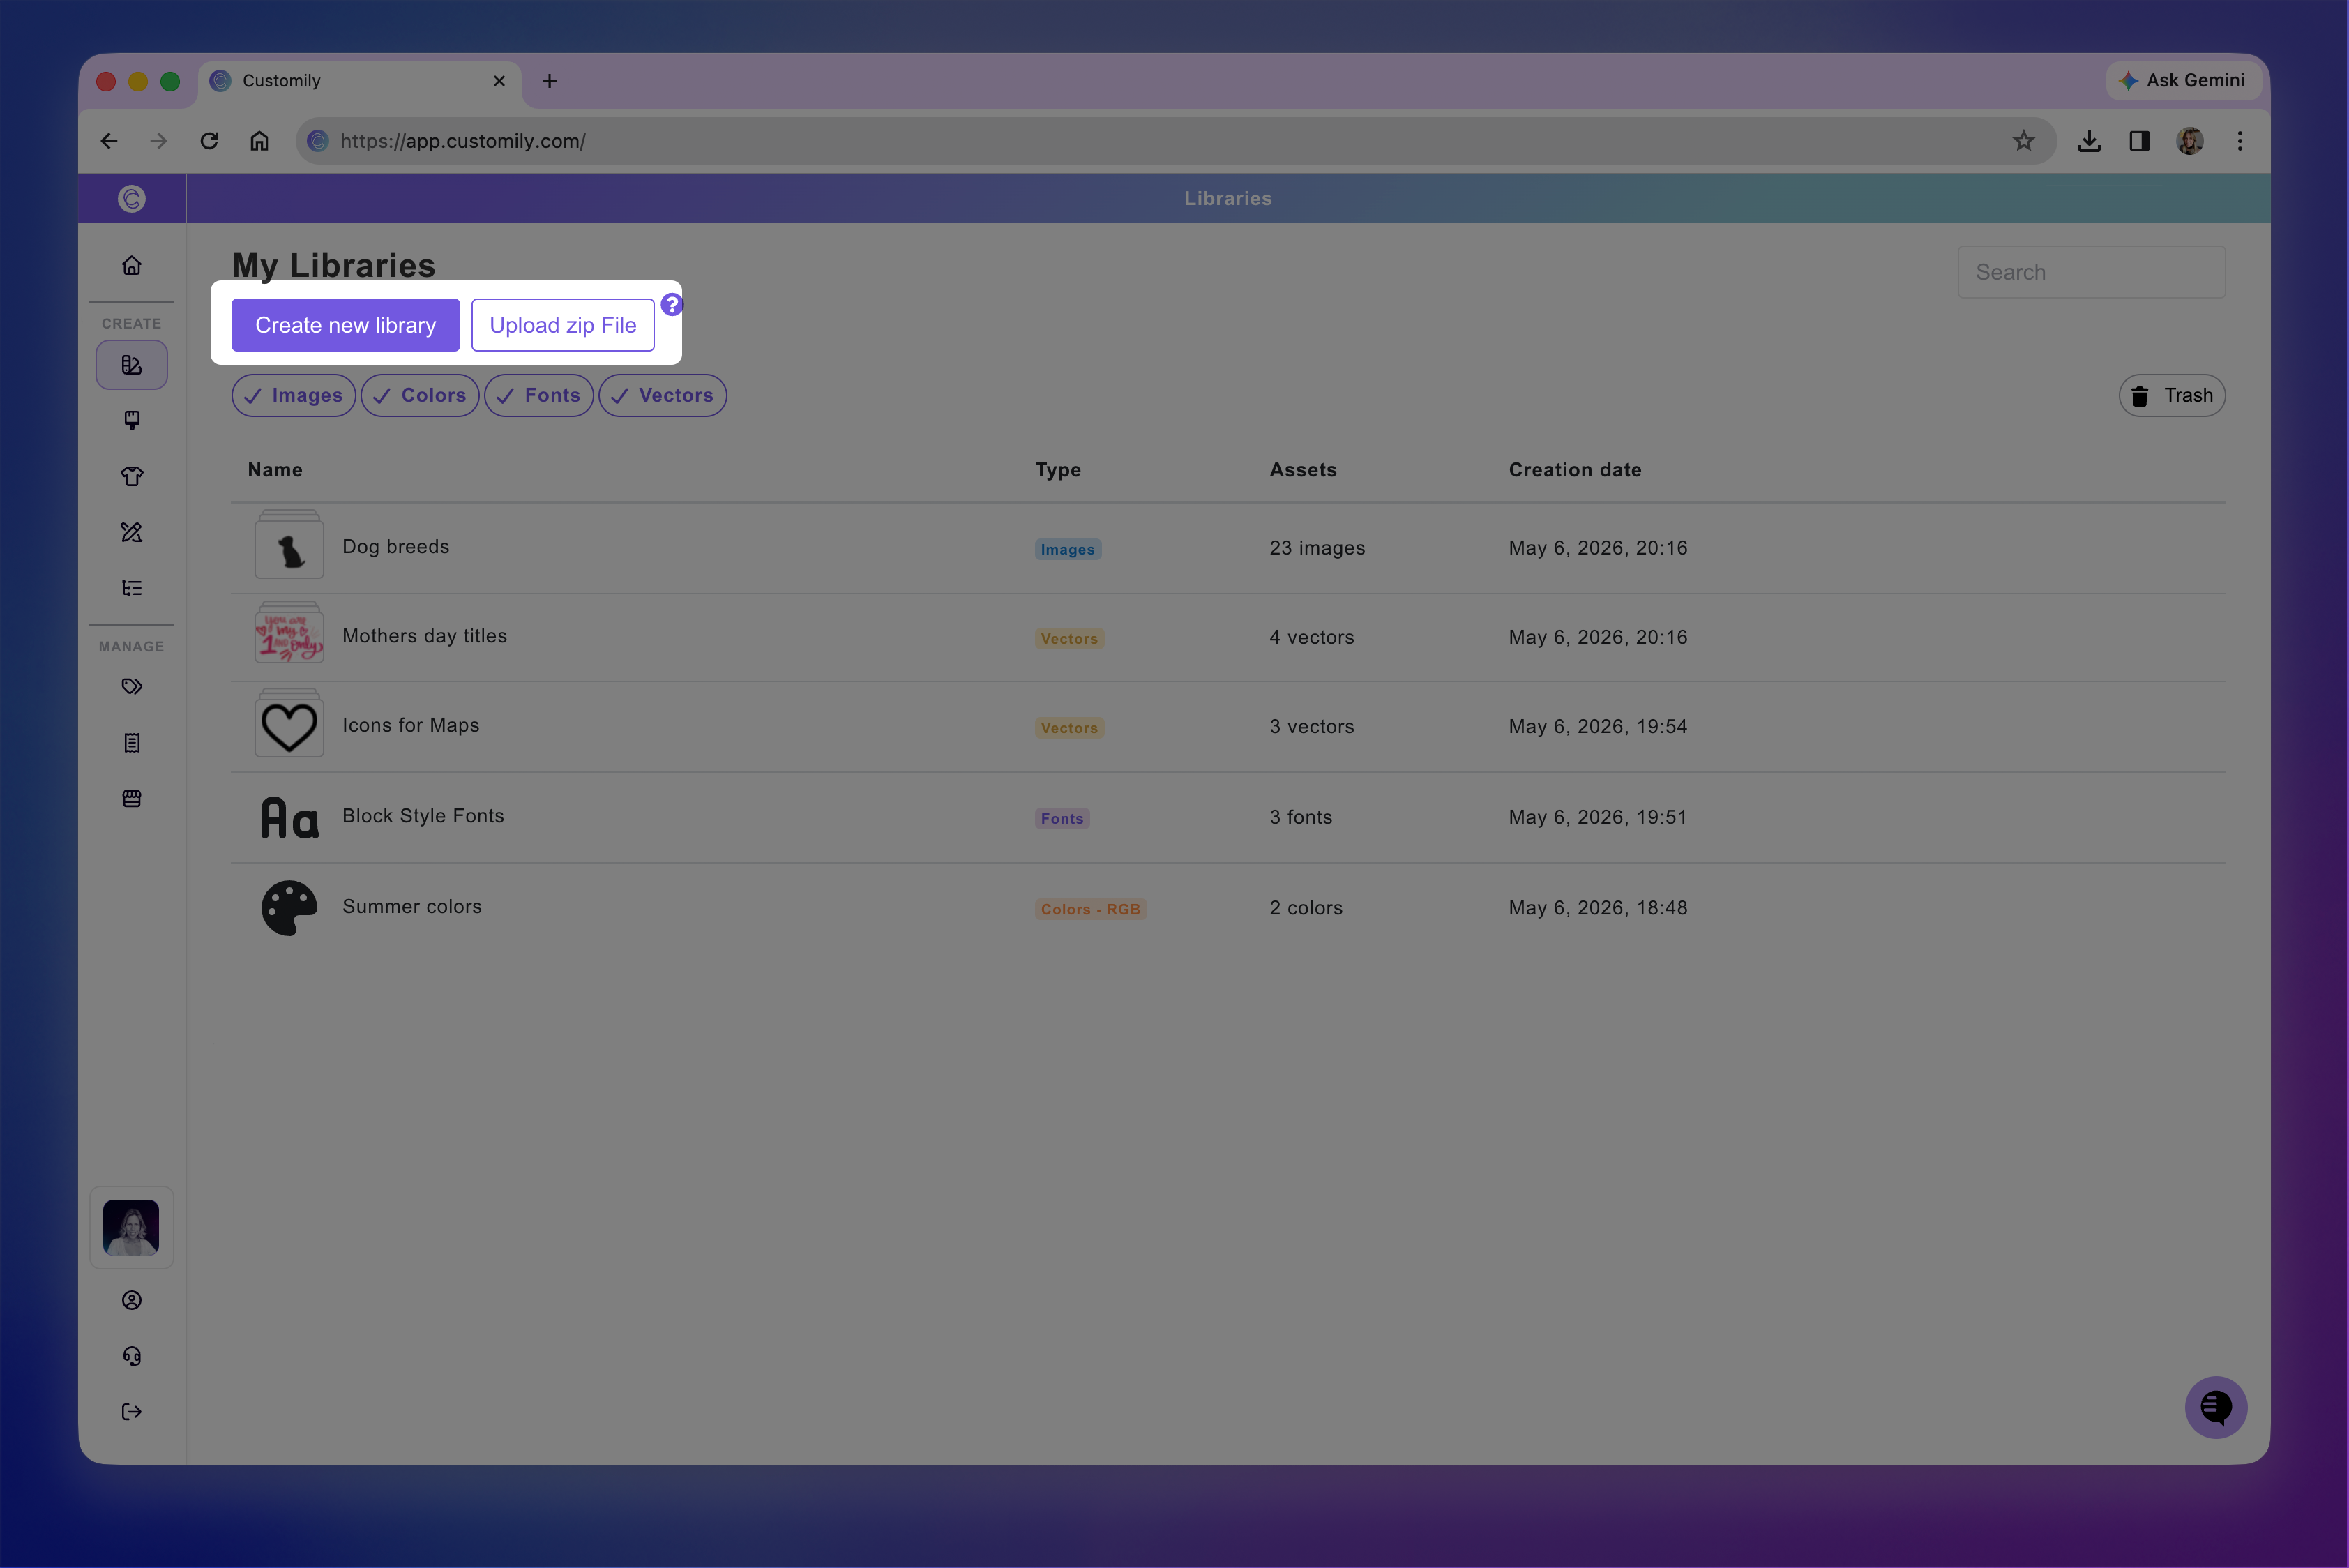Open the tags icon under MANAGE
2349x1568 pixels.
tap(131, 687)
